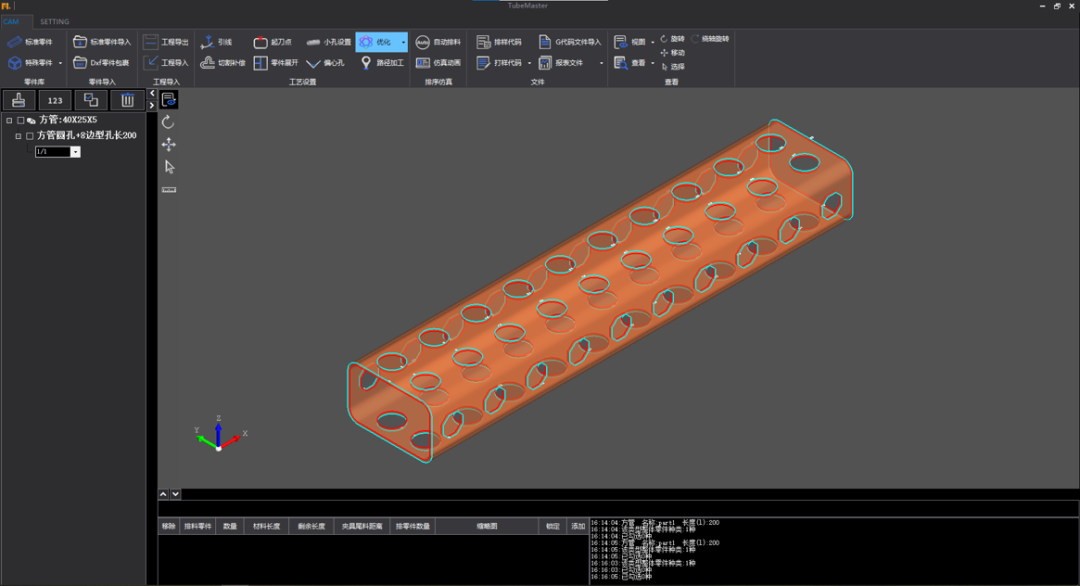Play 仿真动画 simulation animation
Screen dimensions: 1080x586
(x=438, y=63)
